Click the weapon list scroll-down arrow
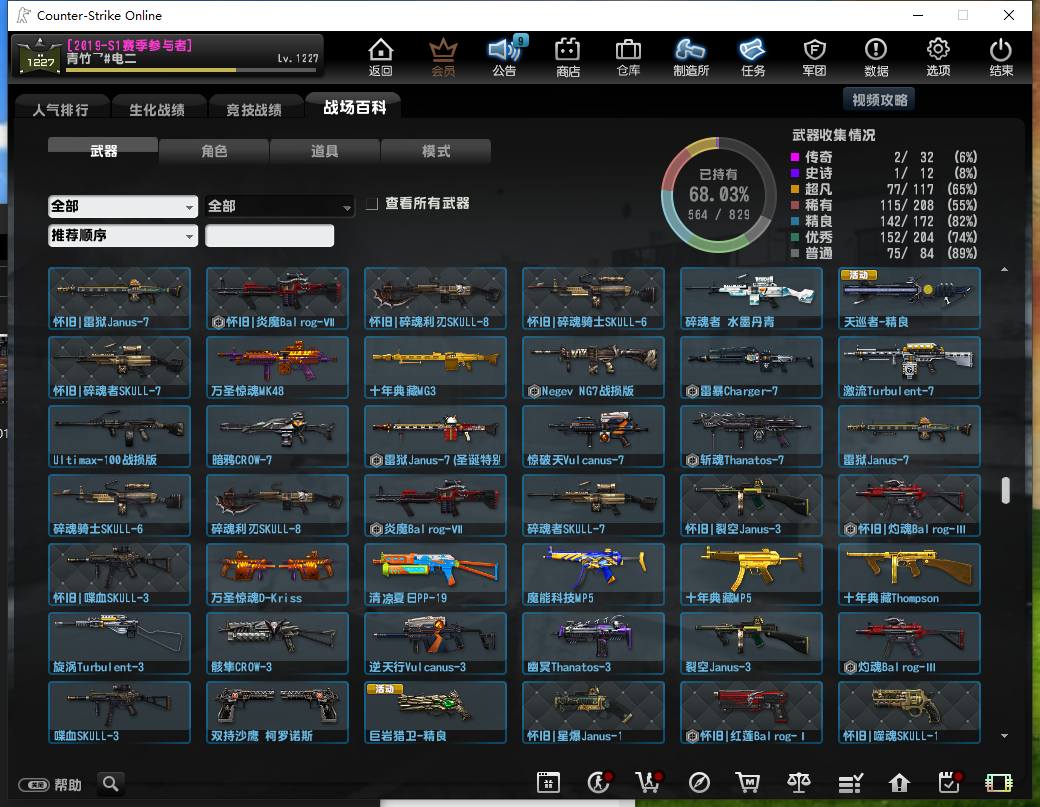 (1005, 735)
